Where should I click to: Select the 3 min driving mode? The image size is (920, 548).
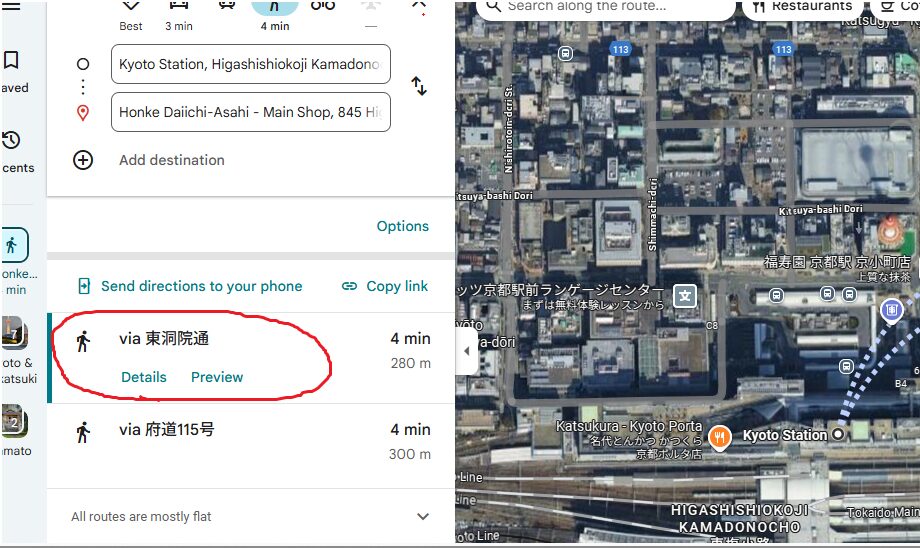pyautogui.click(x=179, y=15)
